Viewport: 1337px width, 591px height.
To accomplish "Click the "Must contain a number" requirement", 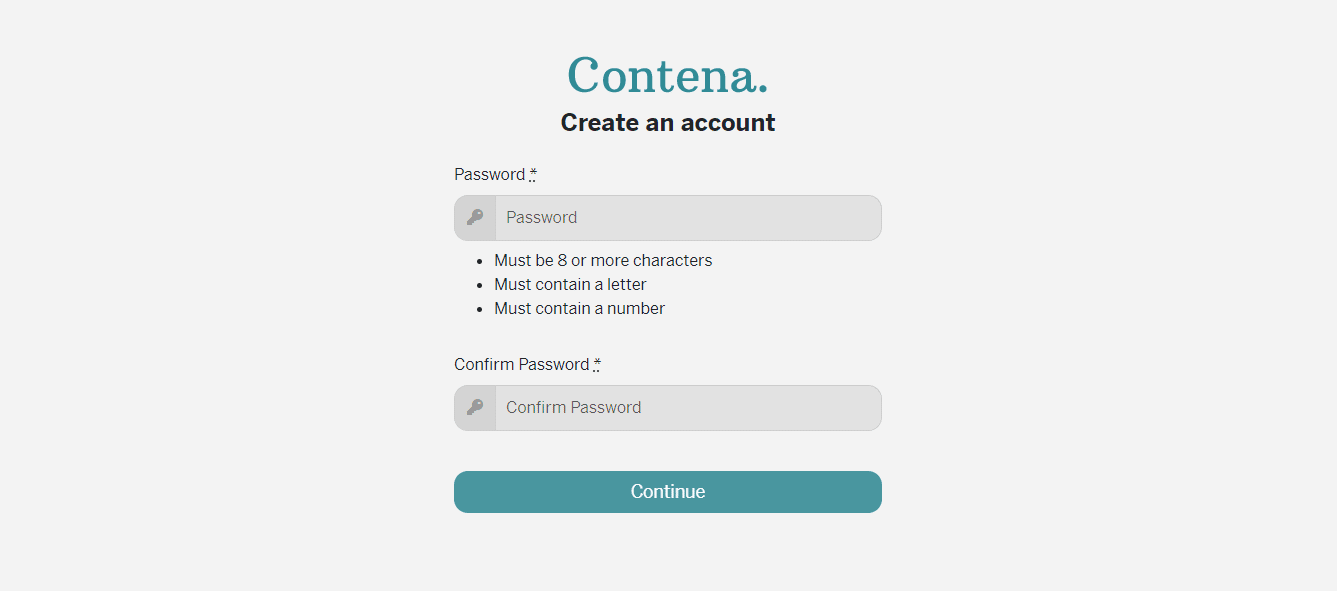I will click(579, 308).
